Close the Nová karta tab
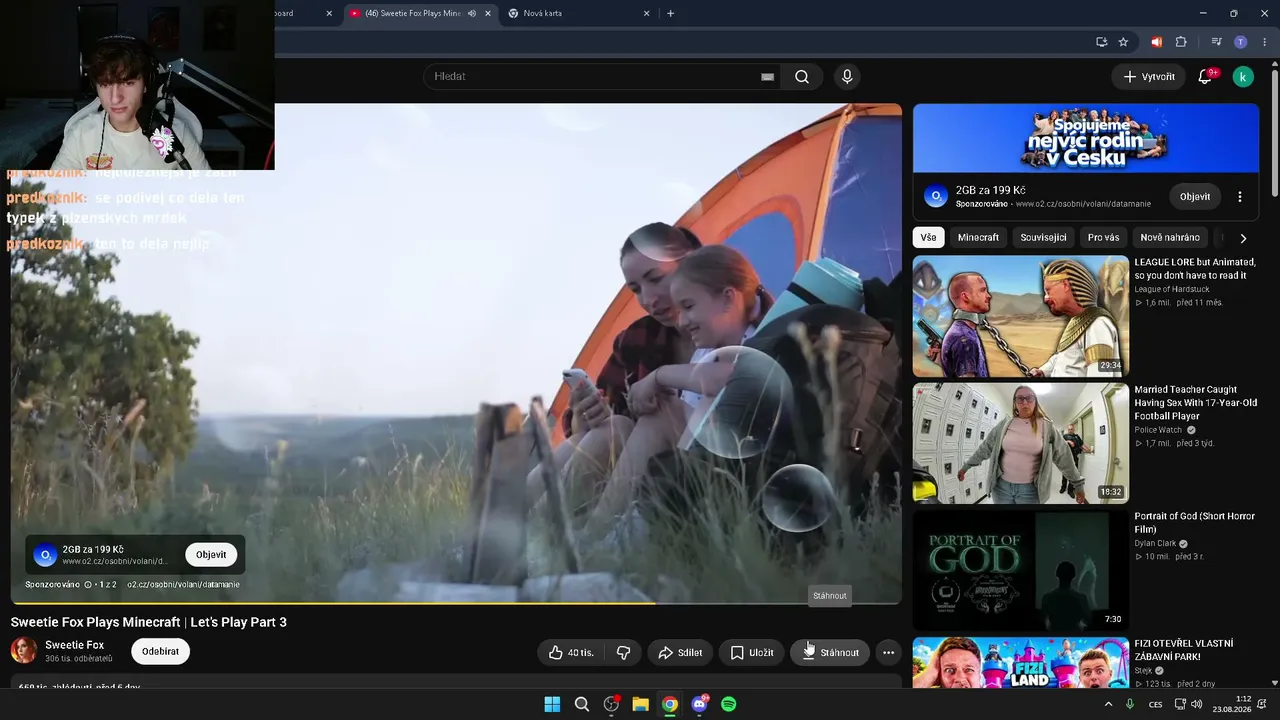Image resolution: width=1280 pixels, height=720 pixels. [646, 13]
